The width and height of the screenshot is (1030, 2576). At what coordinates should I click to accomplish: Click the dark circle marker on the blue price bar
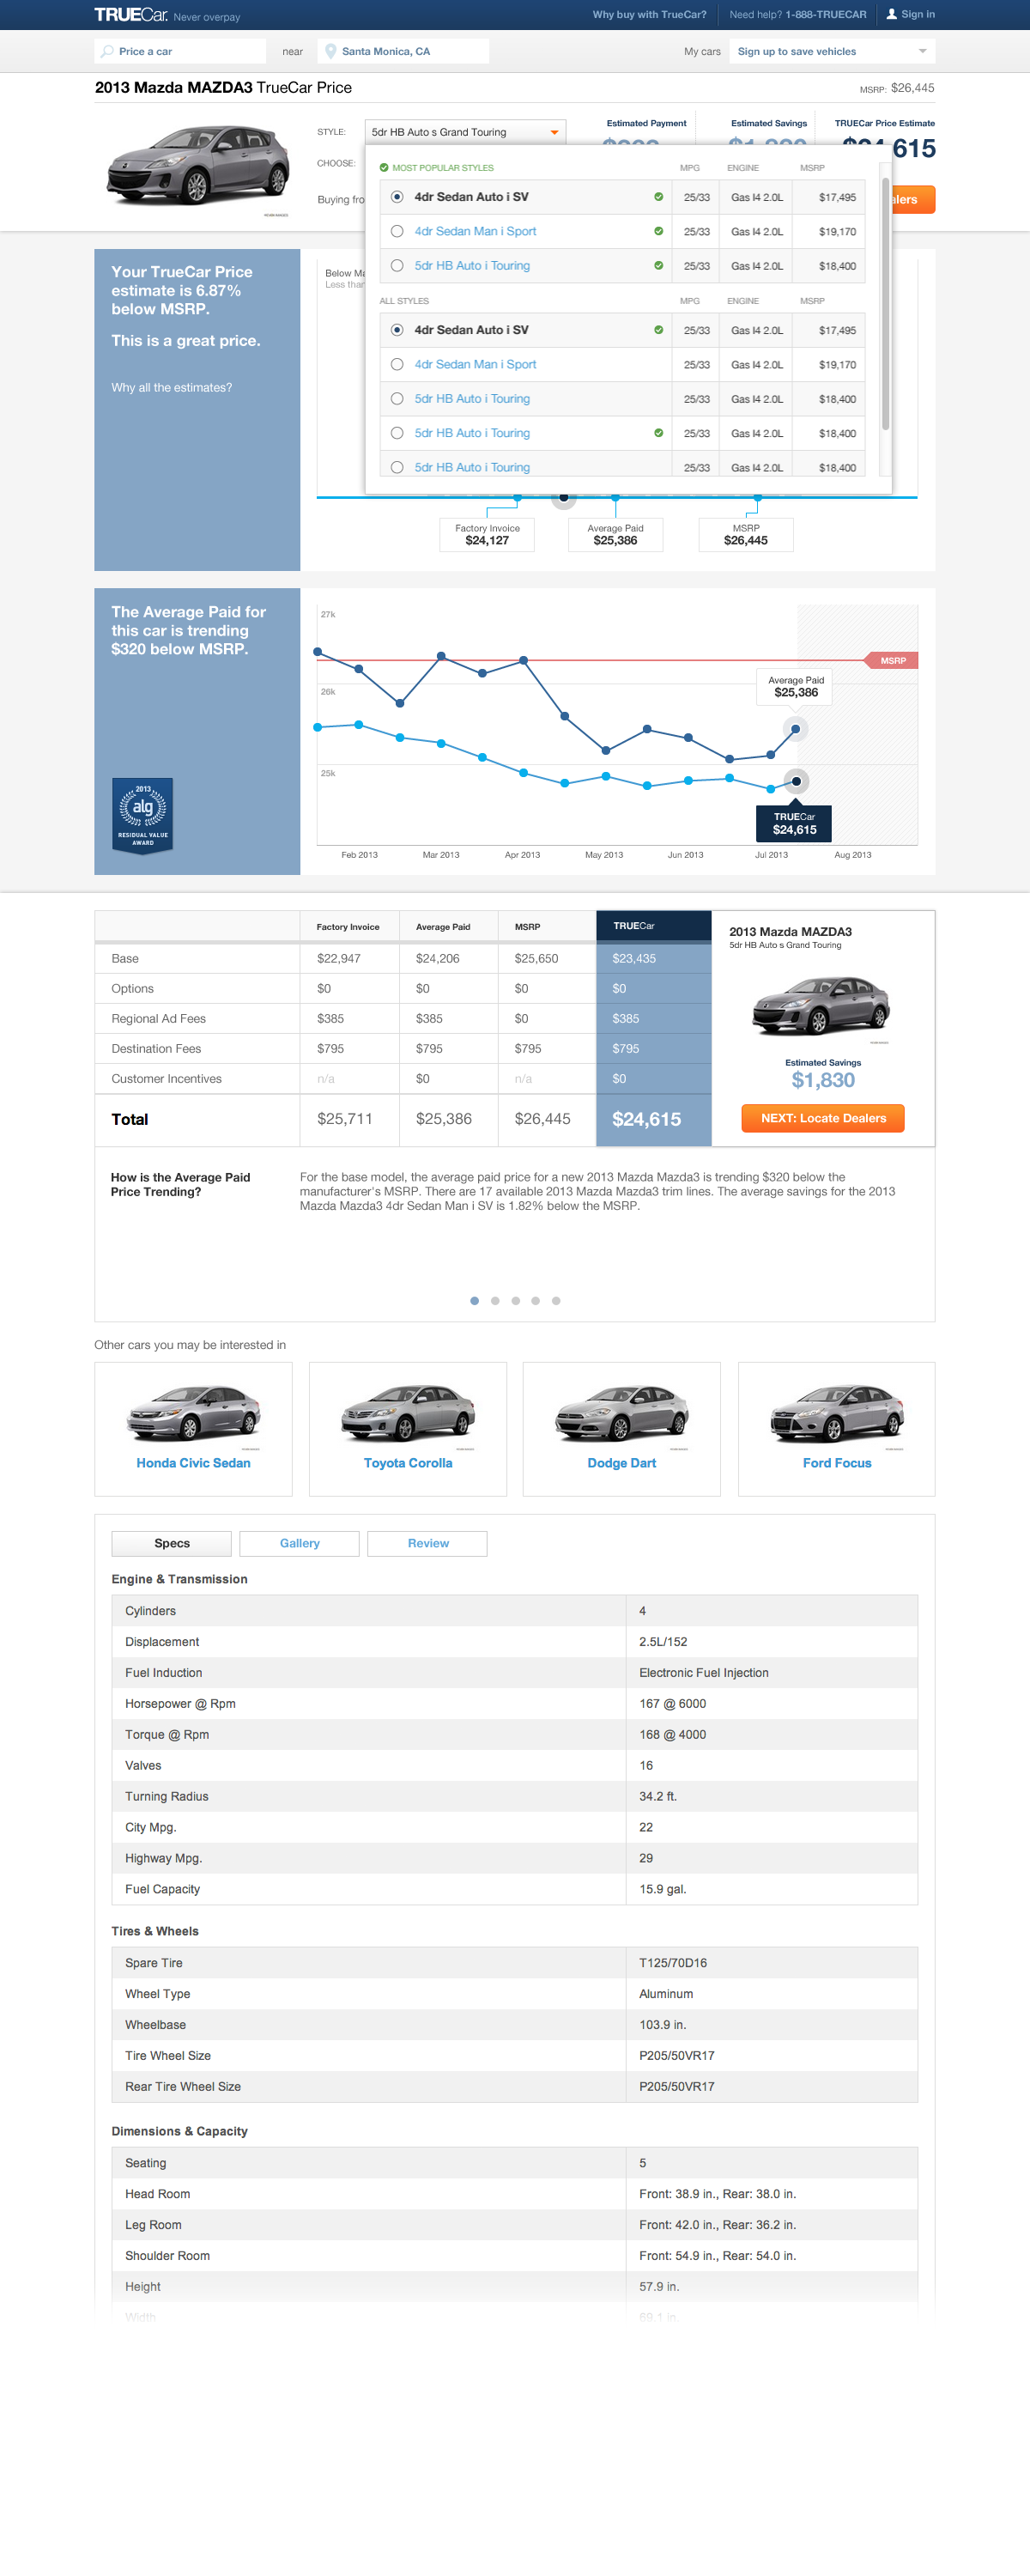(x=564, y=497)
